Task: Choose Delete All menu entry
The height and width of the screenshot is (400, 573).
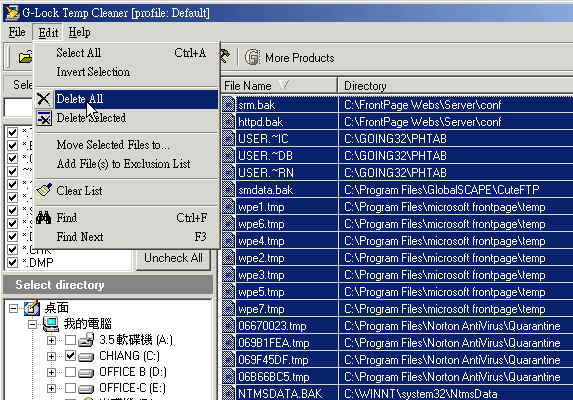Action: [x=127, y=99]
